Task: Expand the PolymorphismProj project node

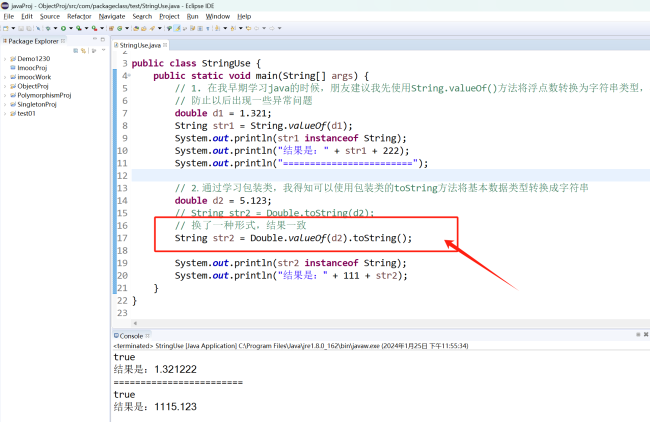Action: 5,95
